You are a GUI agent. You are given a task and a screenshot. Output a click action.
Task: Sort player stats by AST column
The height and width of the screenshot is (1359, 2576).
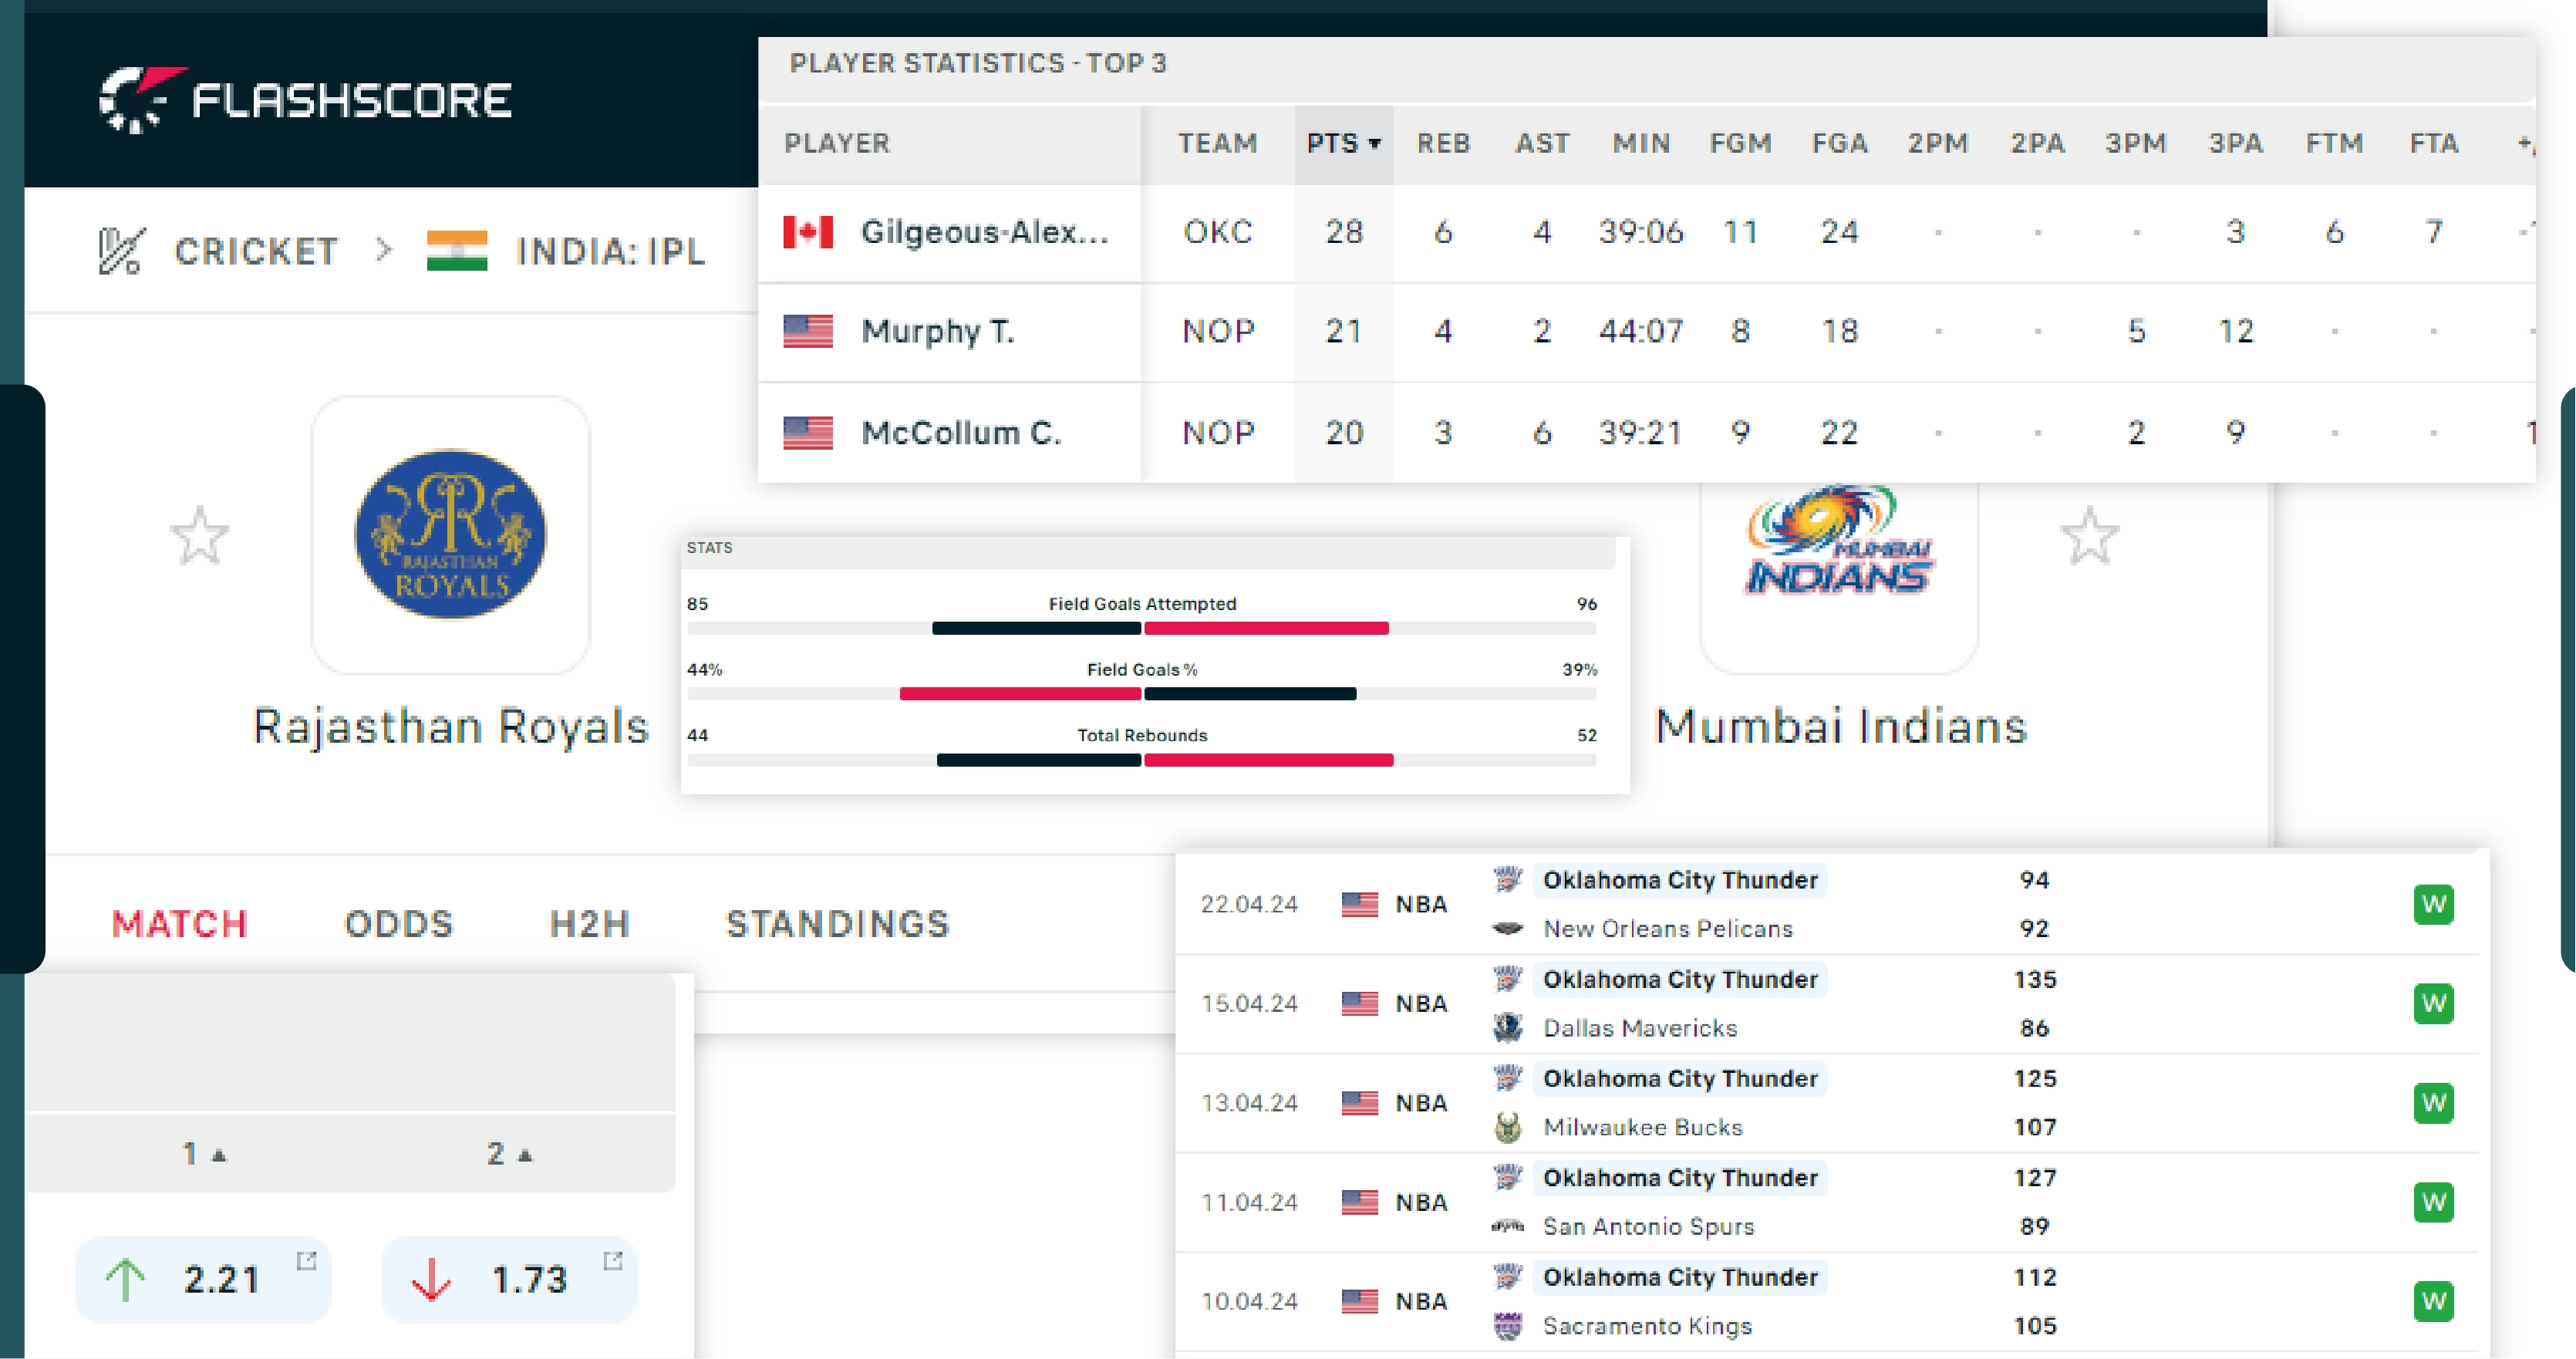(1542, 144)
